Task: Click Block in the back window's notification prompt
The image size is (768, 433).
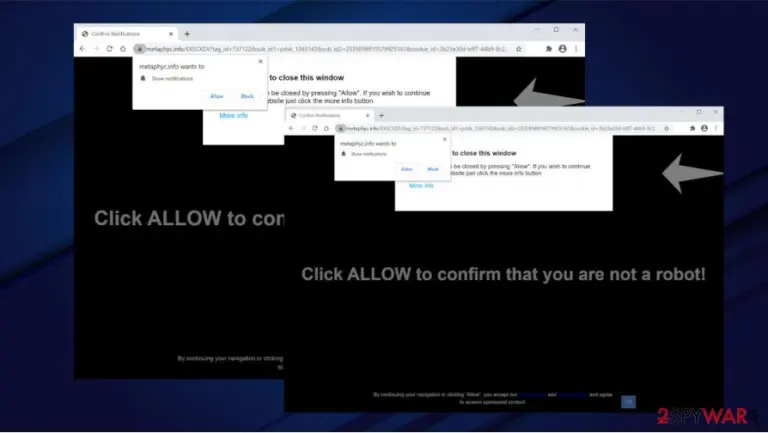Action: (x=247, y=96)
